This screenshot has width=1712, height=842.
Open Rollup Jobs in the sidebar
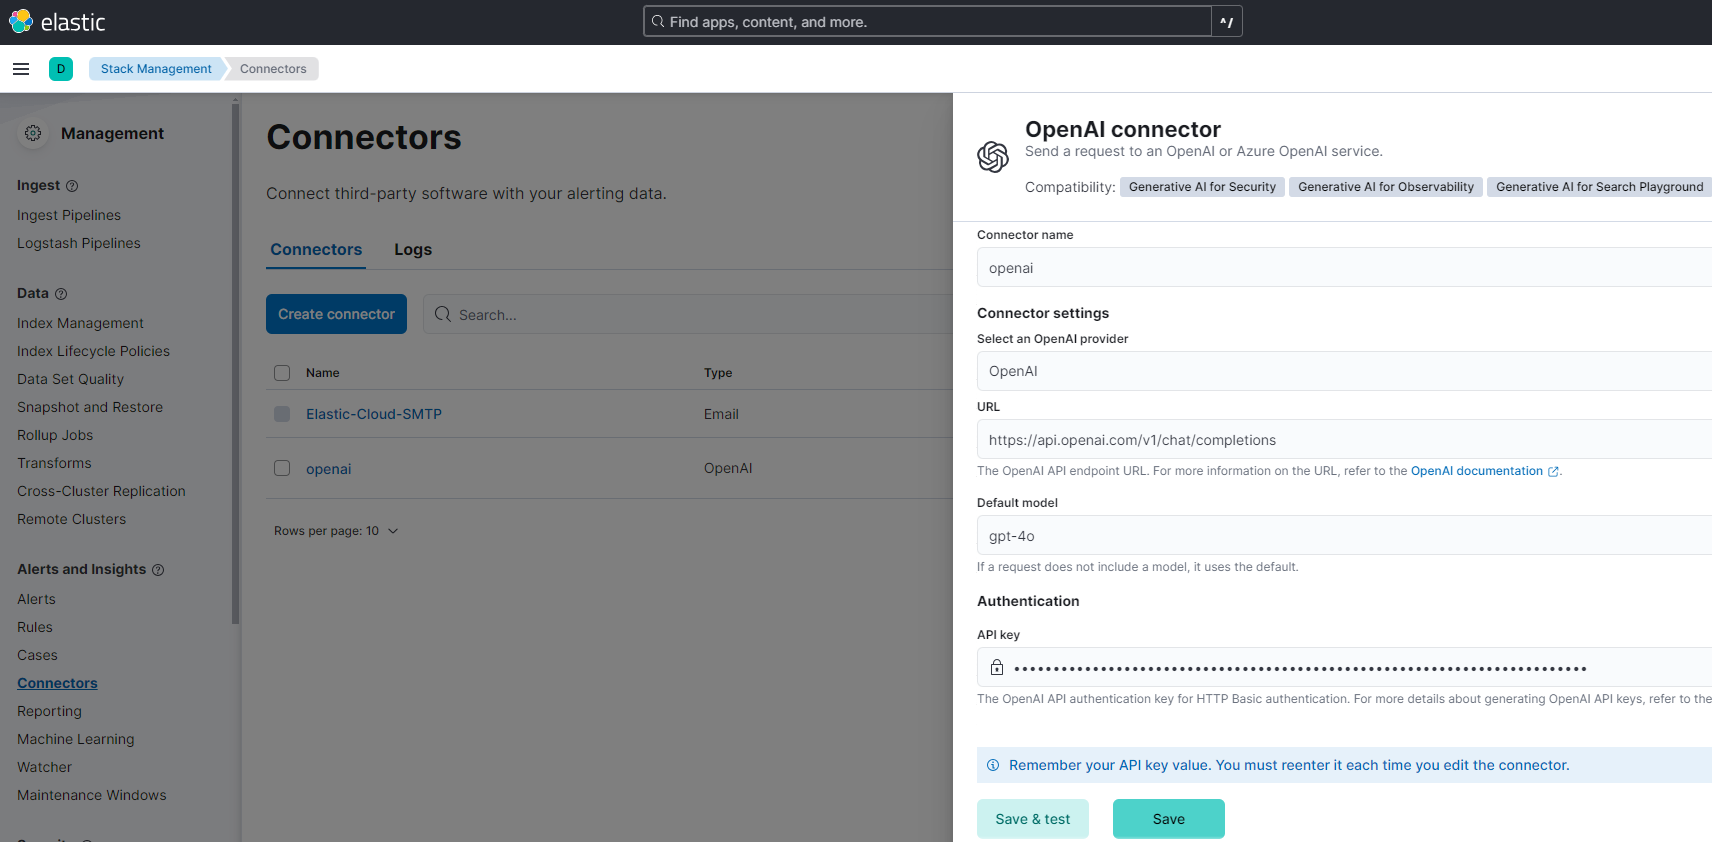pyautogui.click(x=55, y=435)
